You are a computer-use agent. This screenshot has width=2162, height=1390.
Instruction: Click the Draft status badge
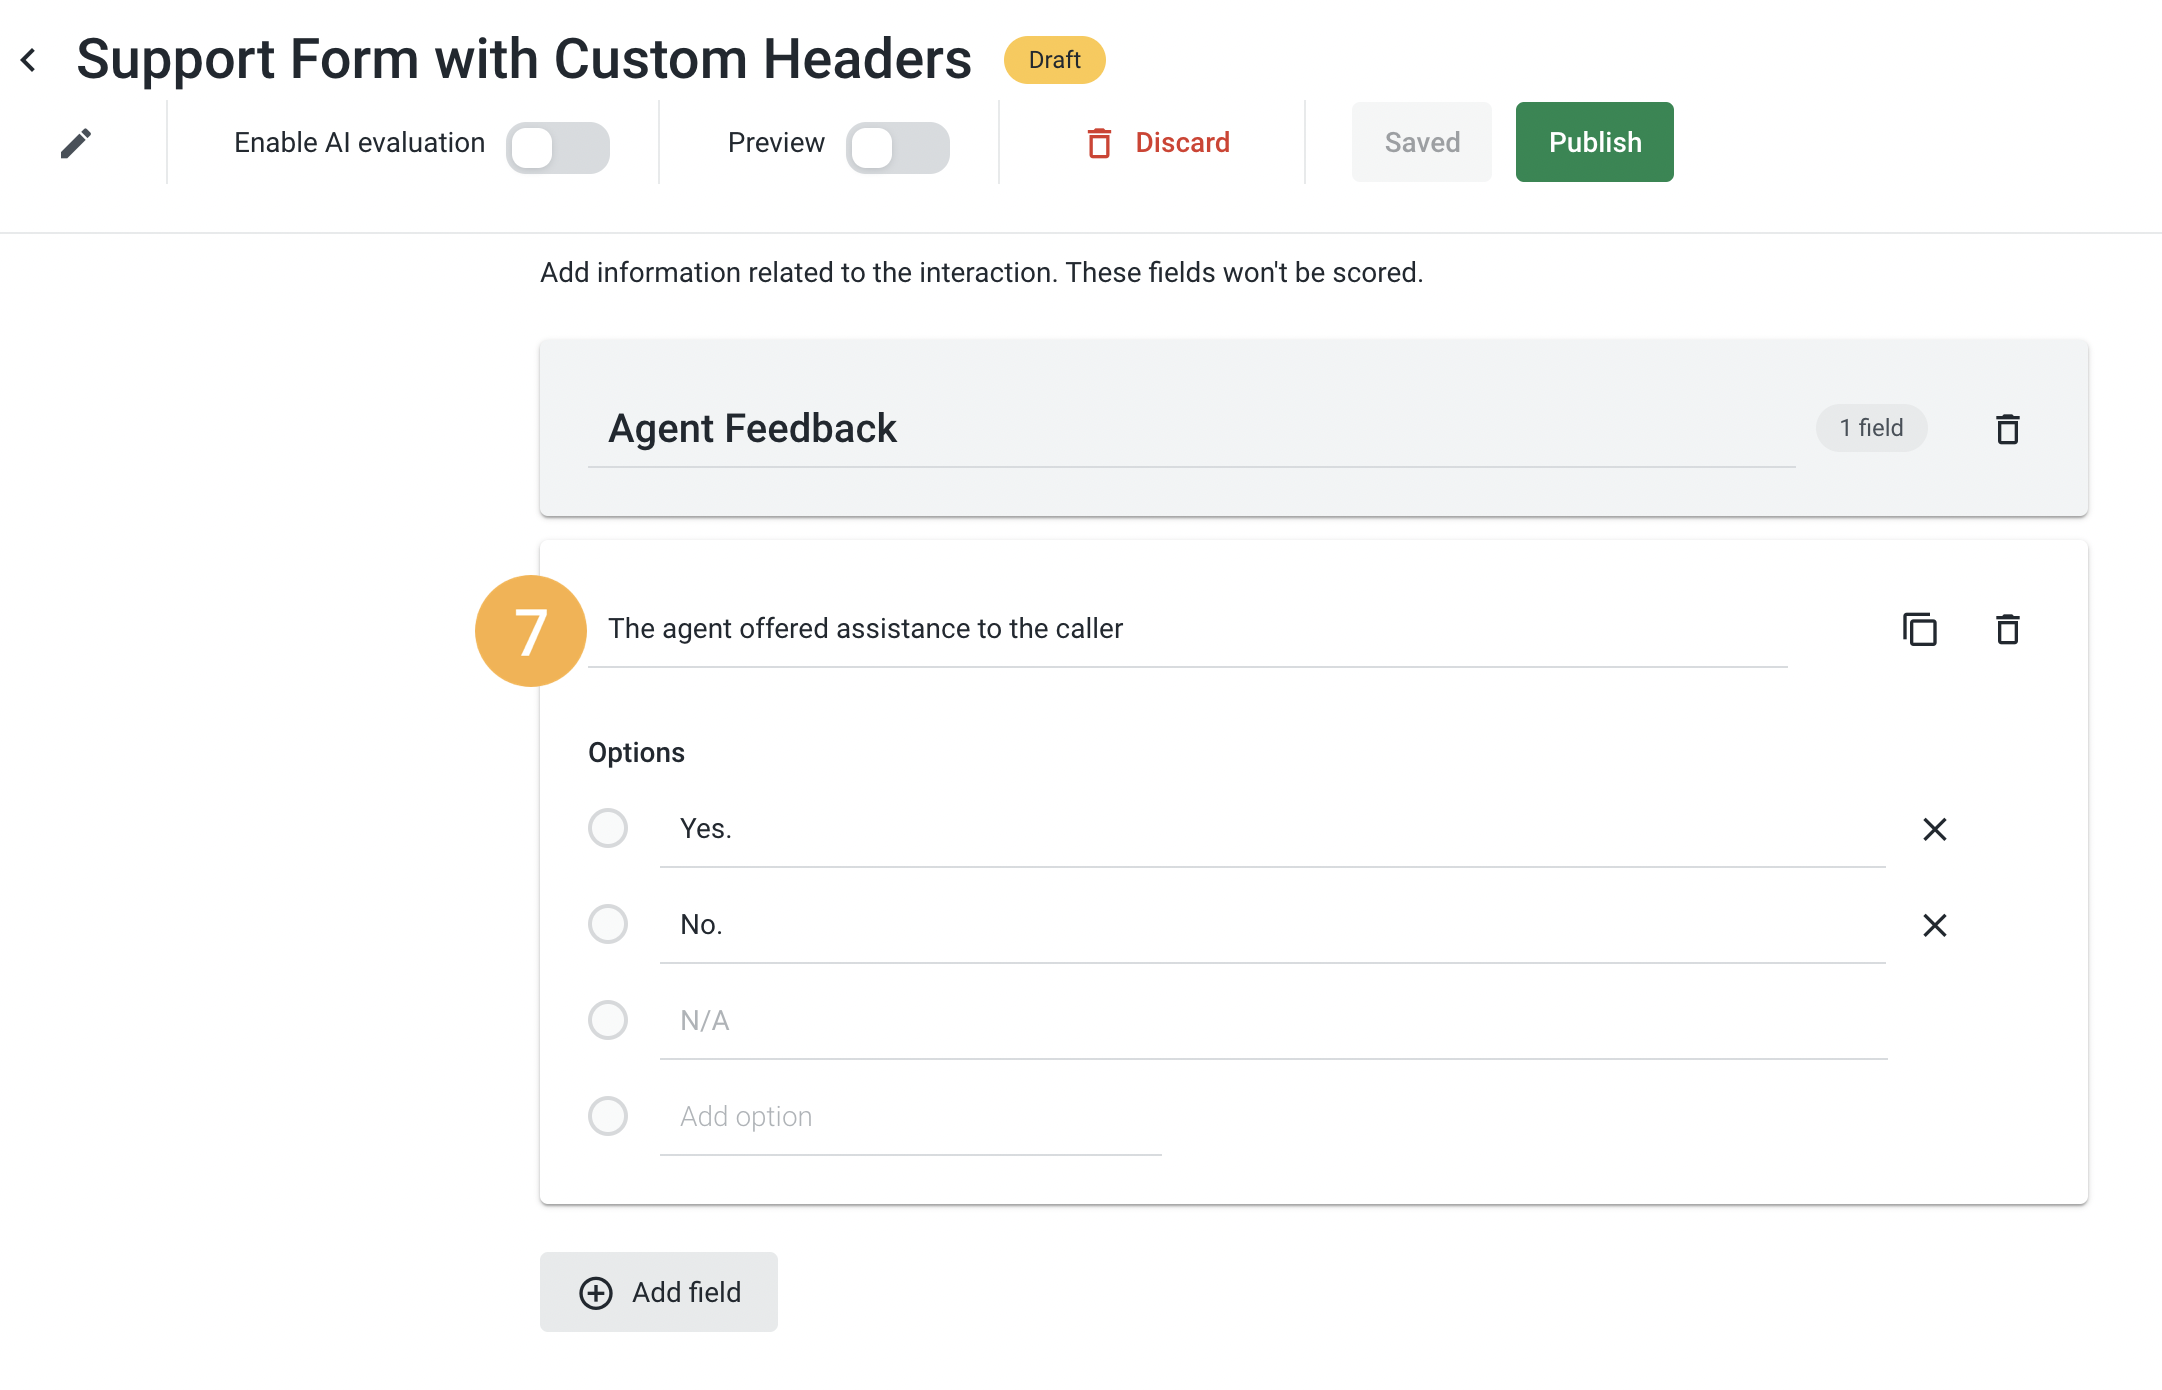pos(1054,60)
